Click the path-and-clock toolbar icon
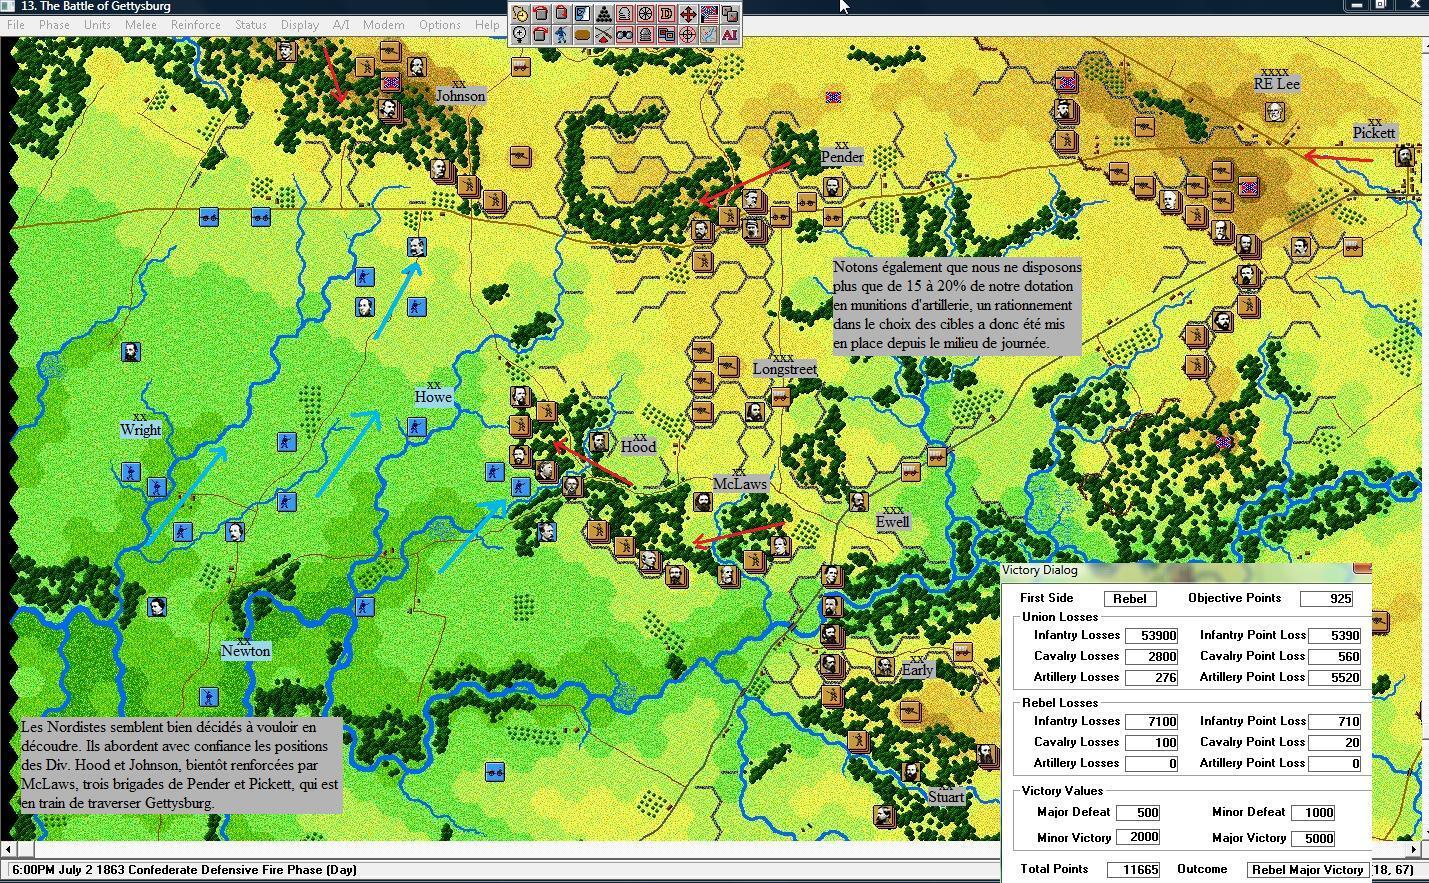This screenshot has height=883, width=1429. (x=520, y=14)
